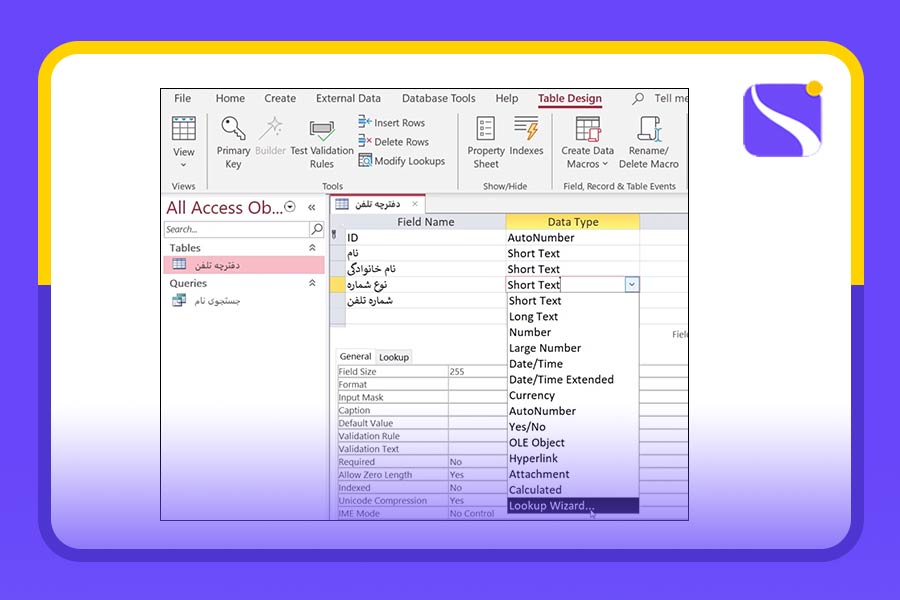Click the نام خانوادگی field name cell

point(425,269)
